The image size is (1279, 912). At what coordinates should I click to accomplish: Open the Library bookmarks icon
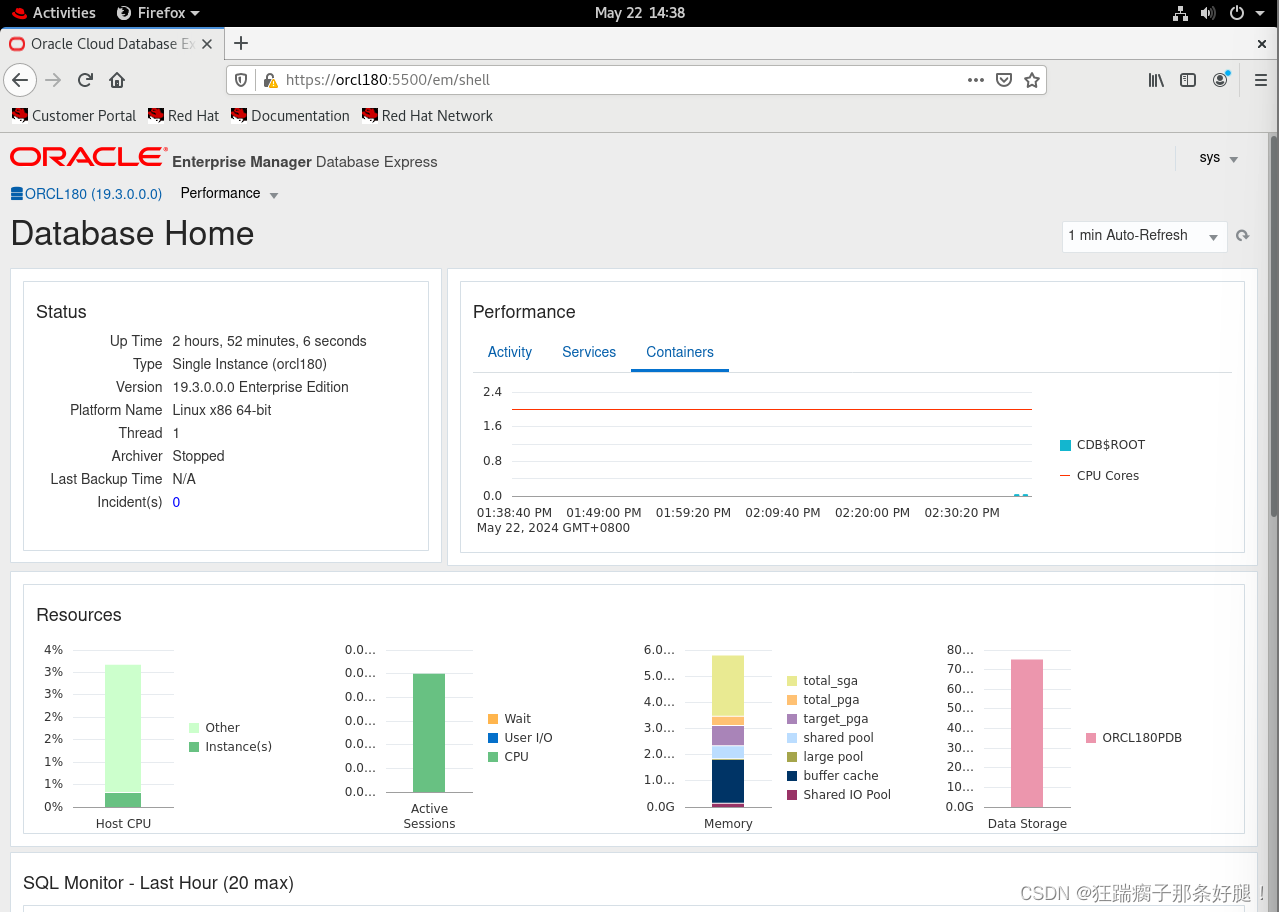pyautogui.click(x=1156, y=80)
